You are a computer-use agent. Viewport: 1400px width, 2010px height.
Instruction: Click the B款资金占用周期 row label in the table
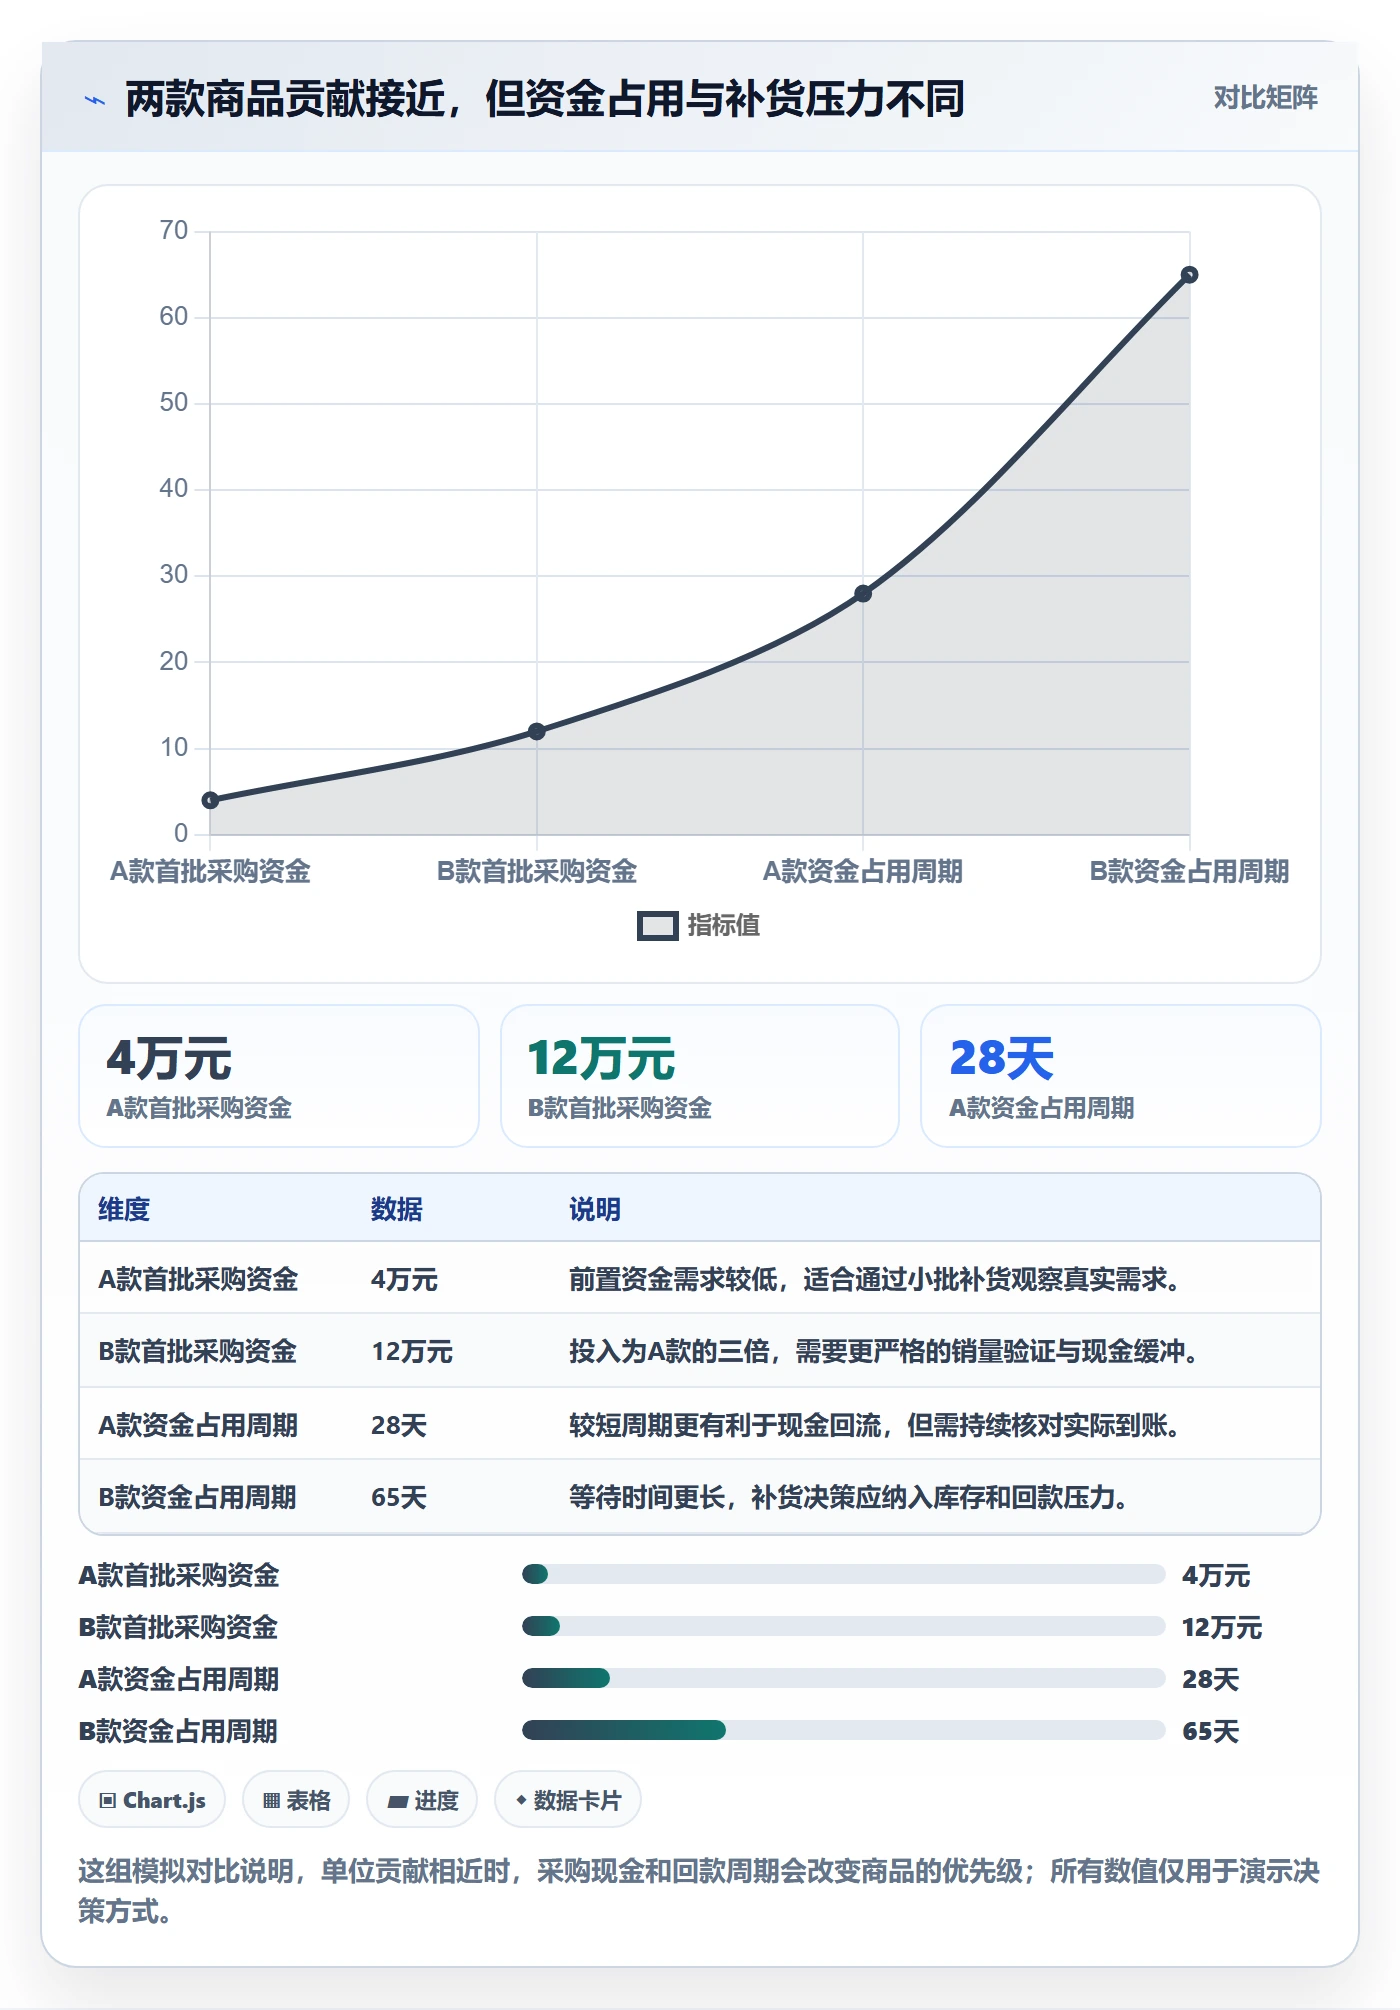pyautogui.click(x=197, y=1498)
